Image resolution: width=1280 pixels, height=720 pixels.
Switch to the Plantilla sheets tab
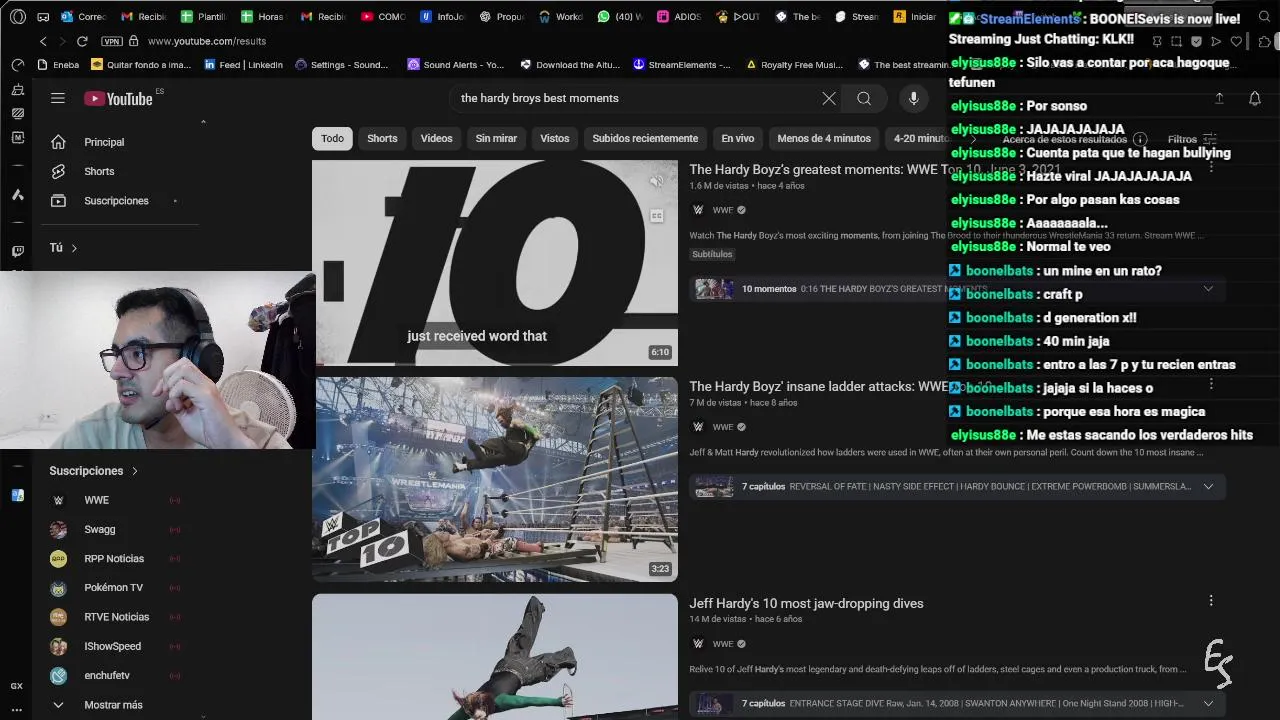pos(204,17)
